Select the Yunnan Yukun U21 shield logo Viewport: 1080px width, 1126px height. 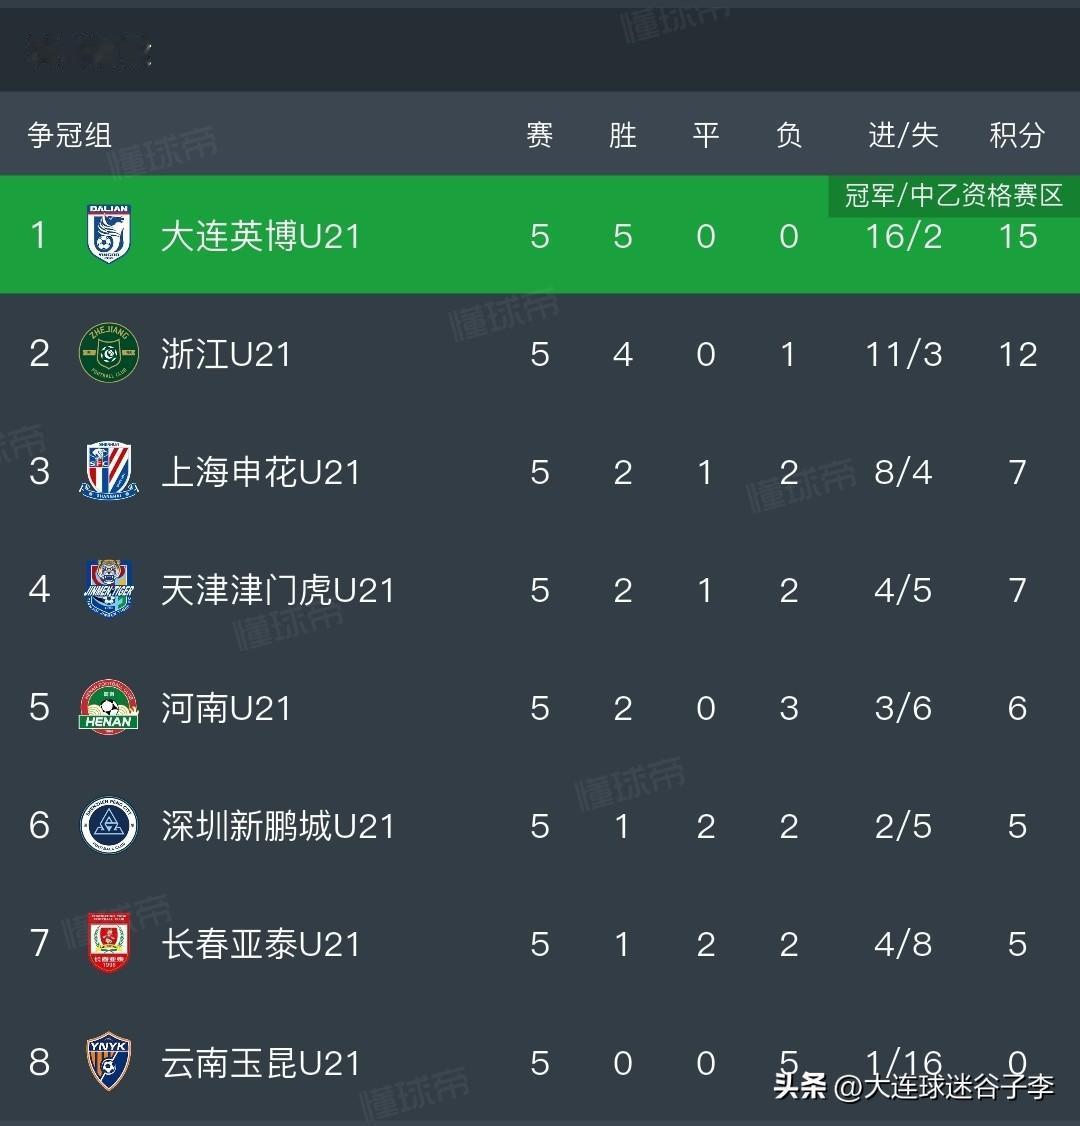(108, 1061)
